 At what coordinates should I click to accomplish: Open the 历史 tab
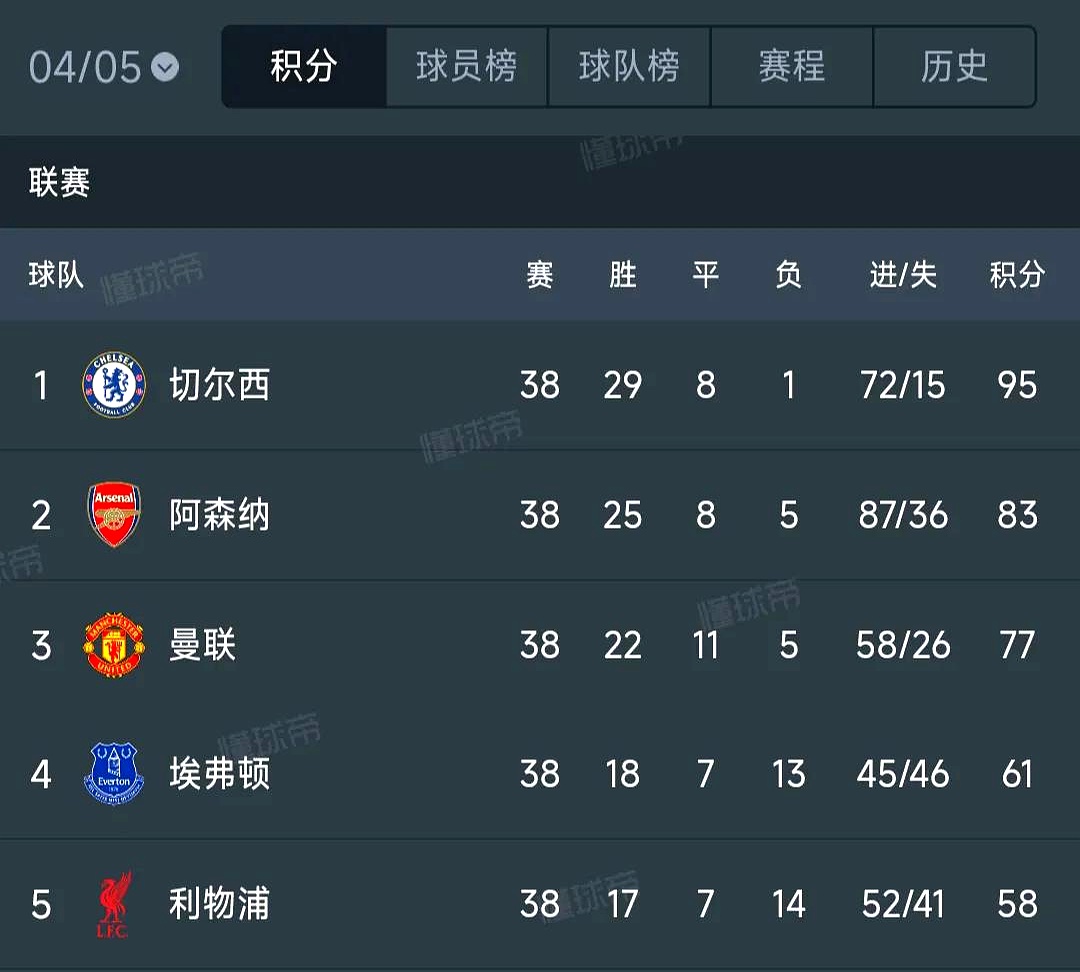click(x=954, y=67)
